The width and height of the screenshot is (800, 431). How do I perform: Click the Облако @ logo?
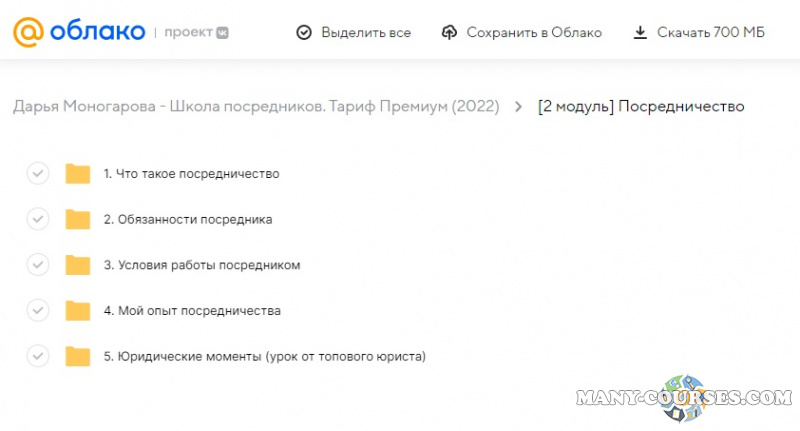click(78, 32)
